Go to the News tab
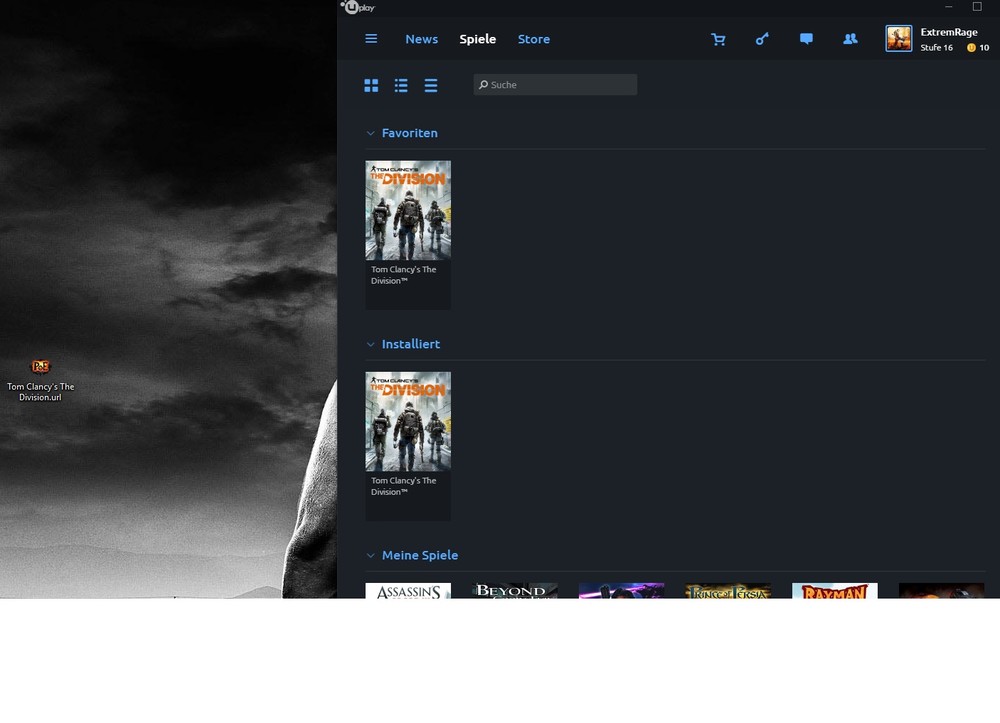 tap(421, 39)
